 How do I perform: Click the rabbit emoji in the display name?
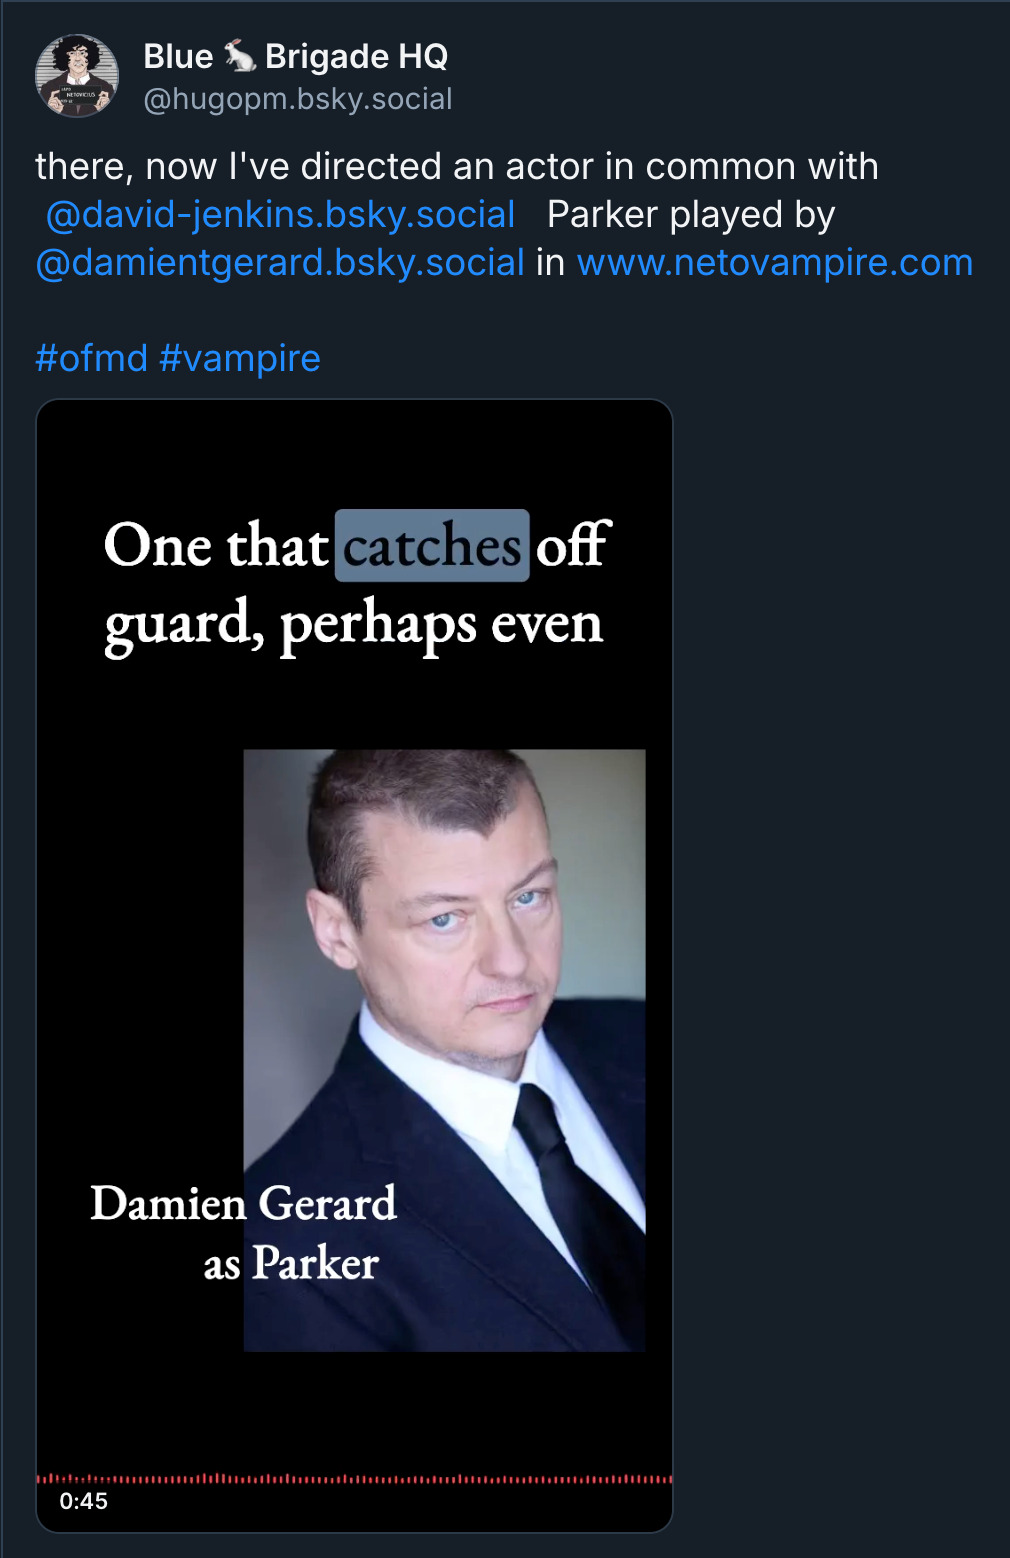pos(239,56)
